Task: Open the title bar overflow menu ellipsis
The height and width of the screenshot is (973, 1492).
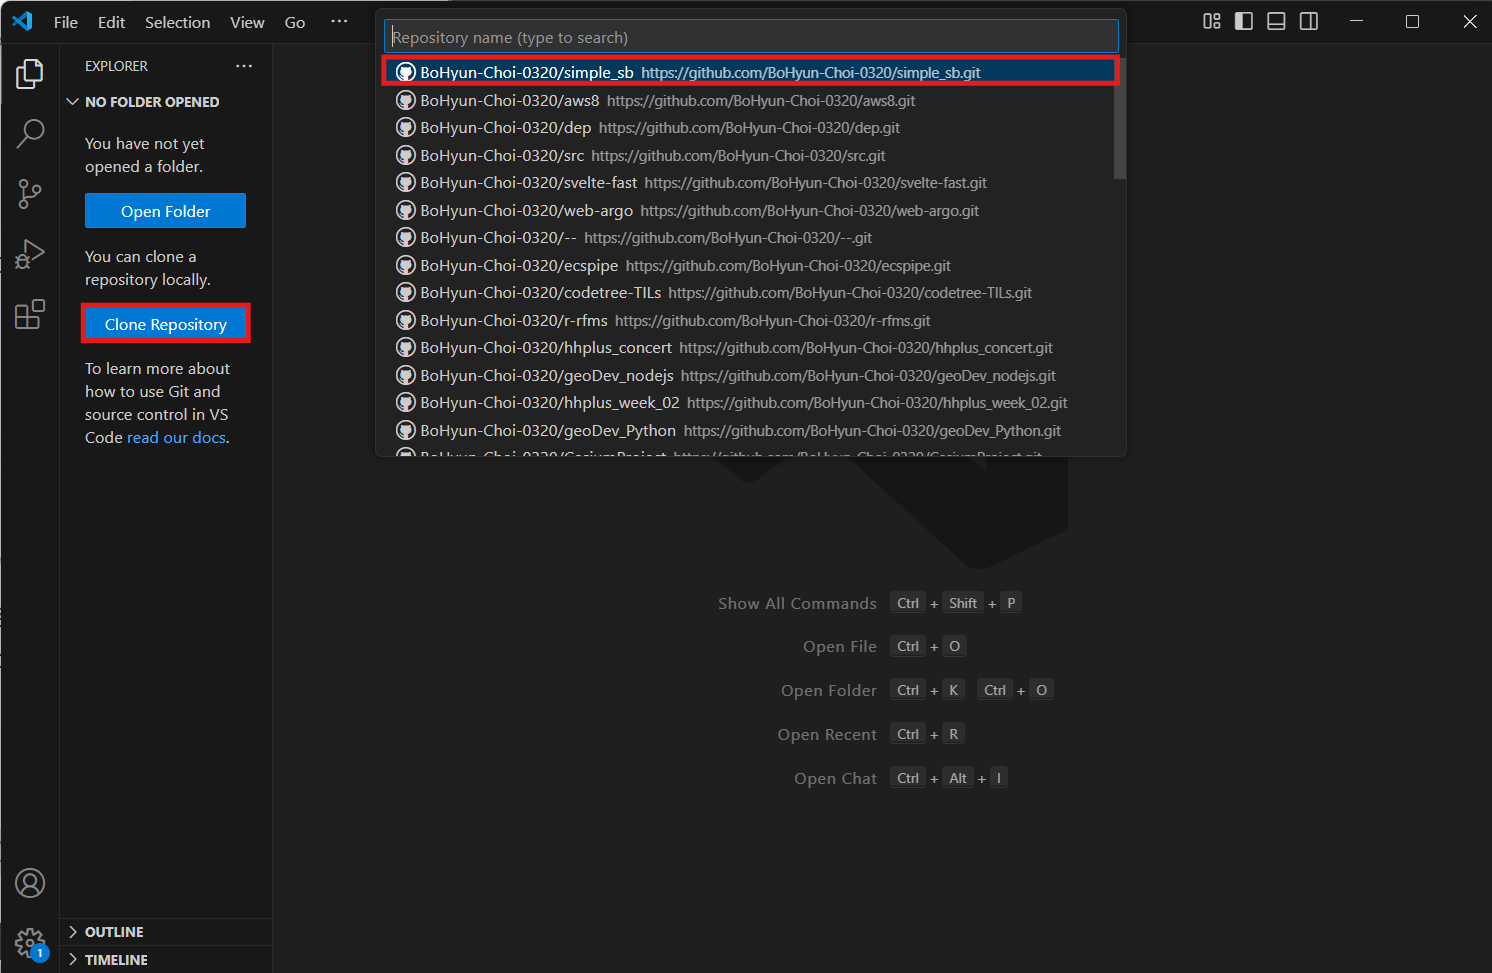Action: click(339, 21)
